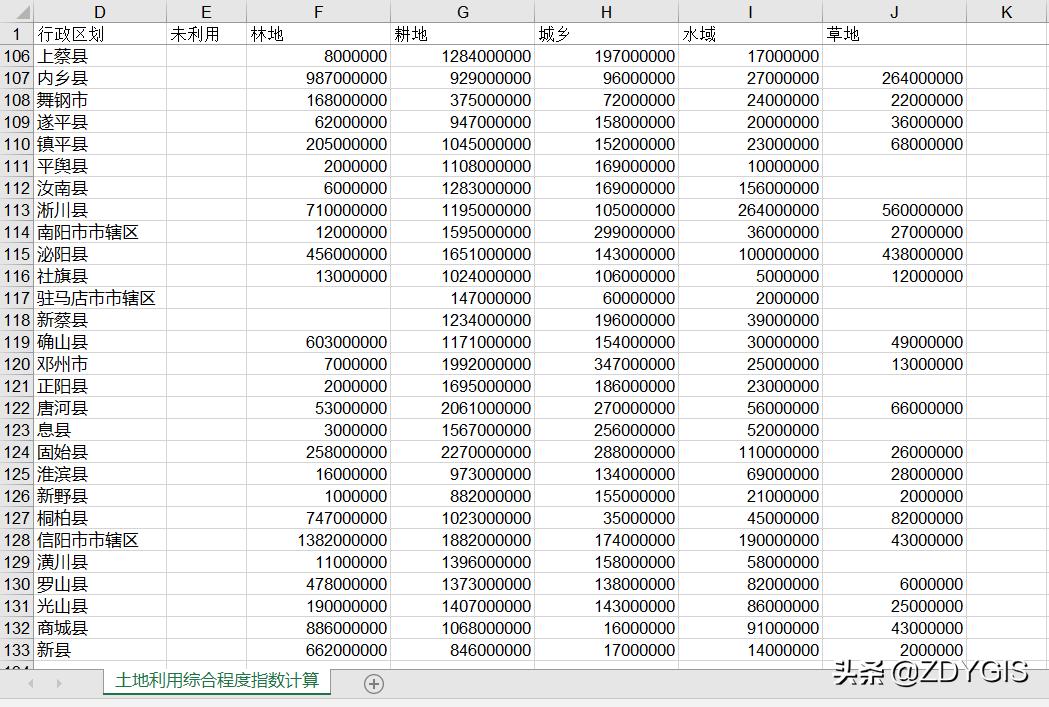The height and width of the screenshot is (707, 1049).
Task: Select 草地 value 560000000
Action: click(894, 210)
